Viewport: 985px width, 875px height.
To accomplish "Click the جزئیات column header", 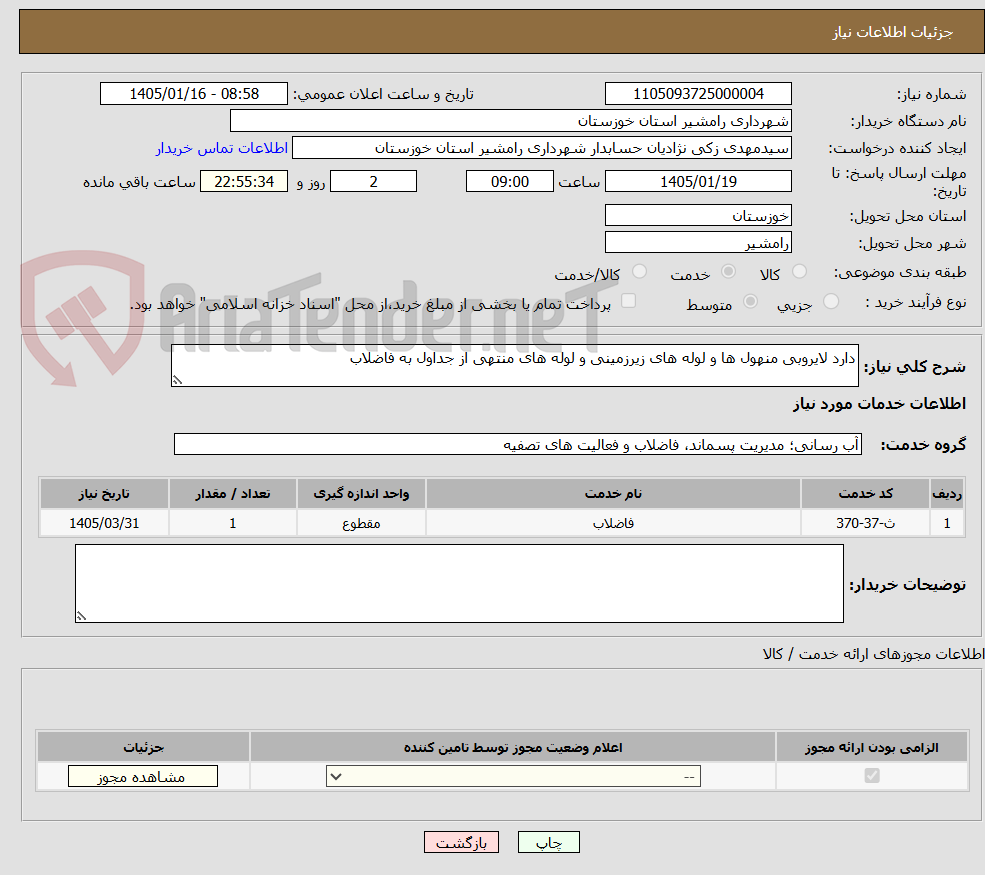I will coord(143,747).
